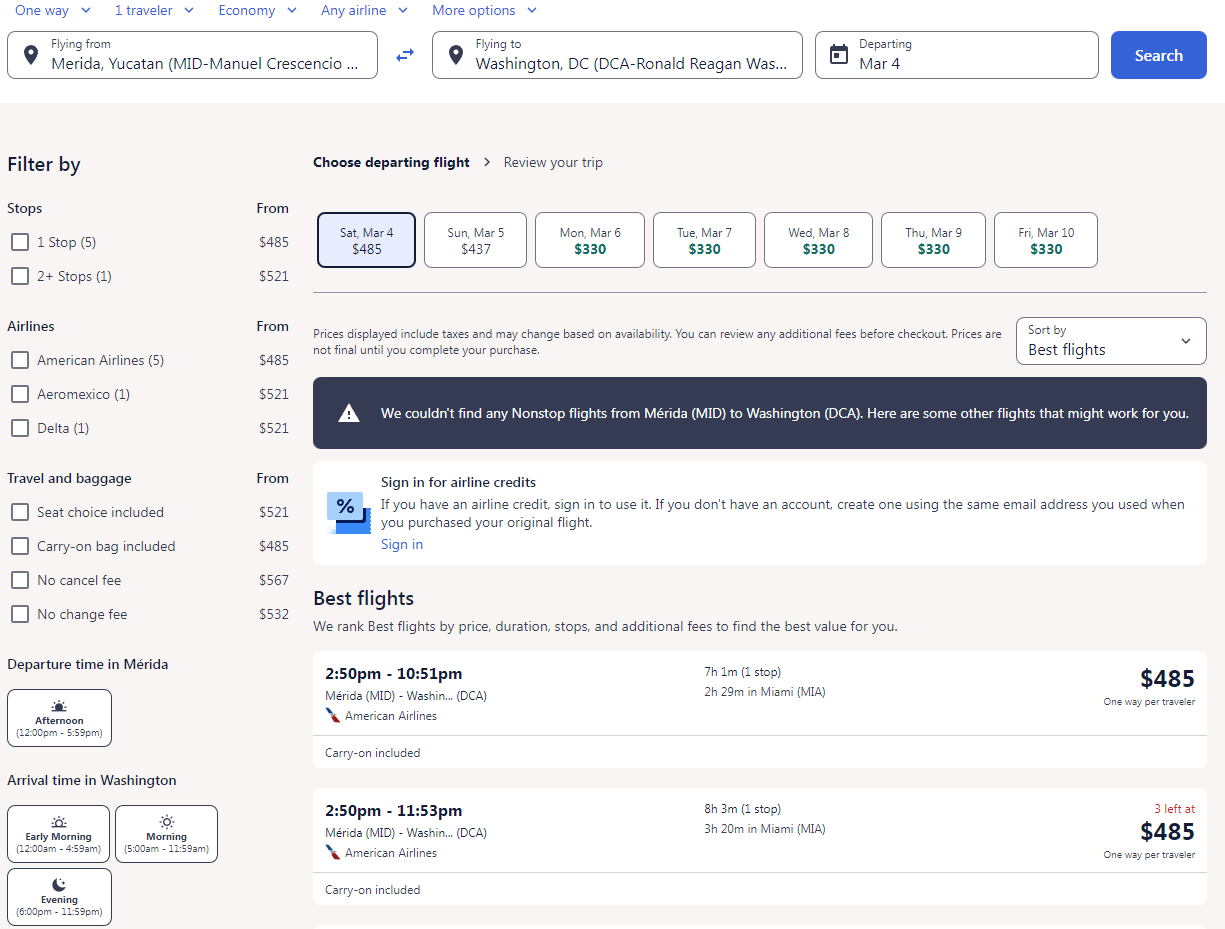Click Carry-on included on the 11:53pm flight
This screenshot has height=929, width=1225.
pyautogui.click(x=373, y=890)
